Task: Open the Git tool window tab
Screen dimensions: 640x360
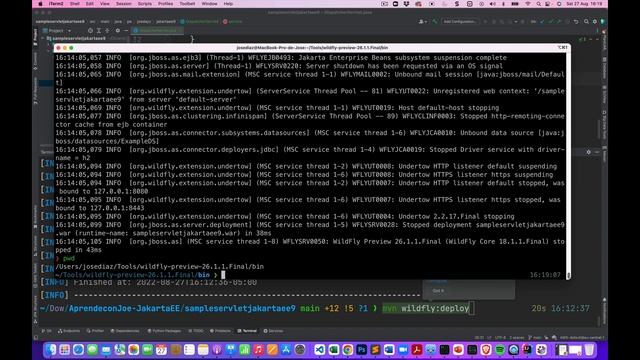Action: (x=47, y=331)
